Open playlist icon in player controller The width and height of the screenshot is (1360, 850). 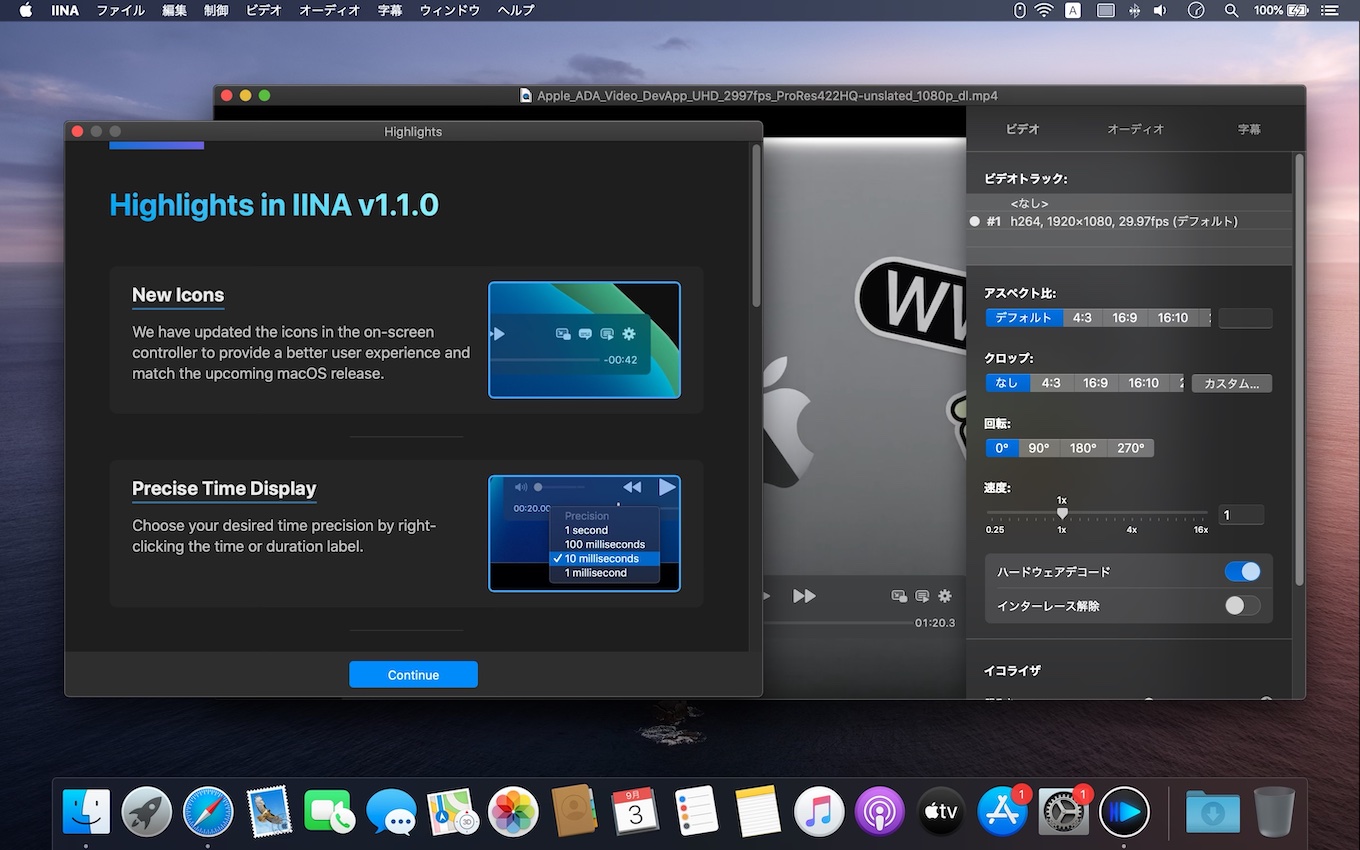(x=922, y=596)
